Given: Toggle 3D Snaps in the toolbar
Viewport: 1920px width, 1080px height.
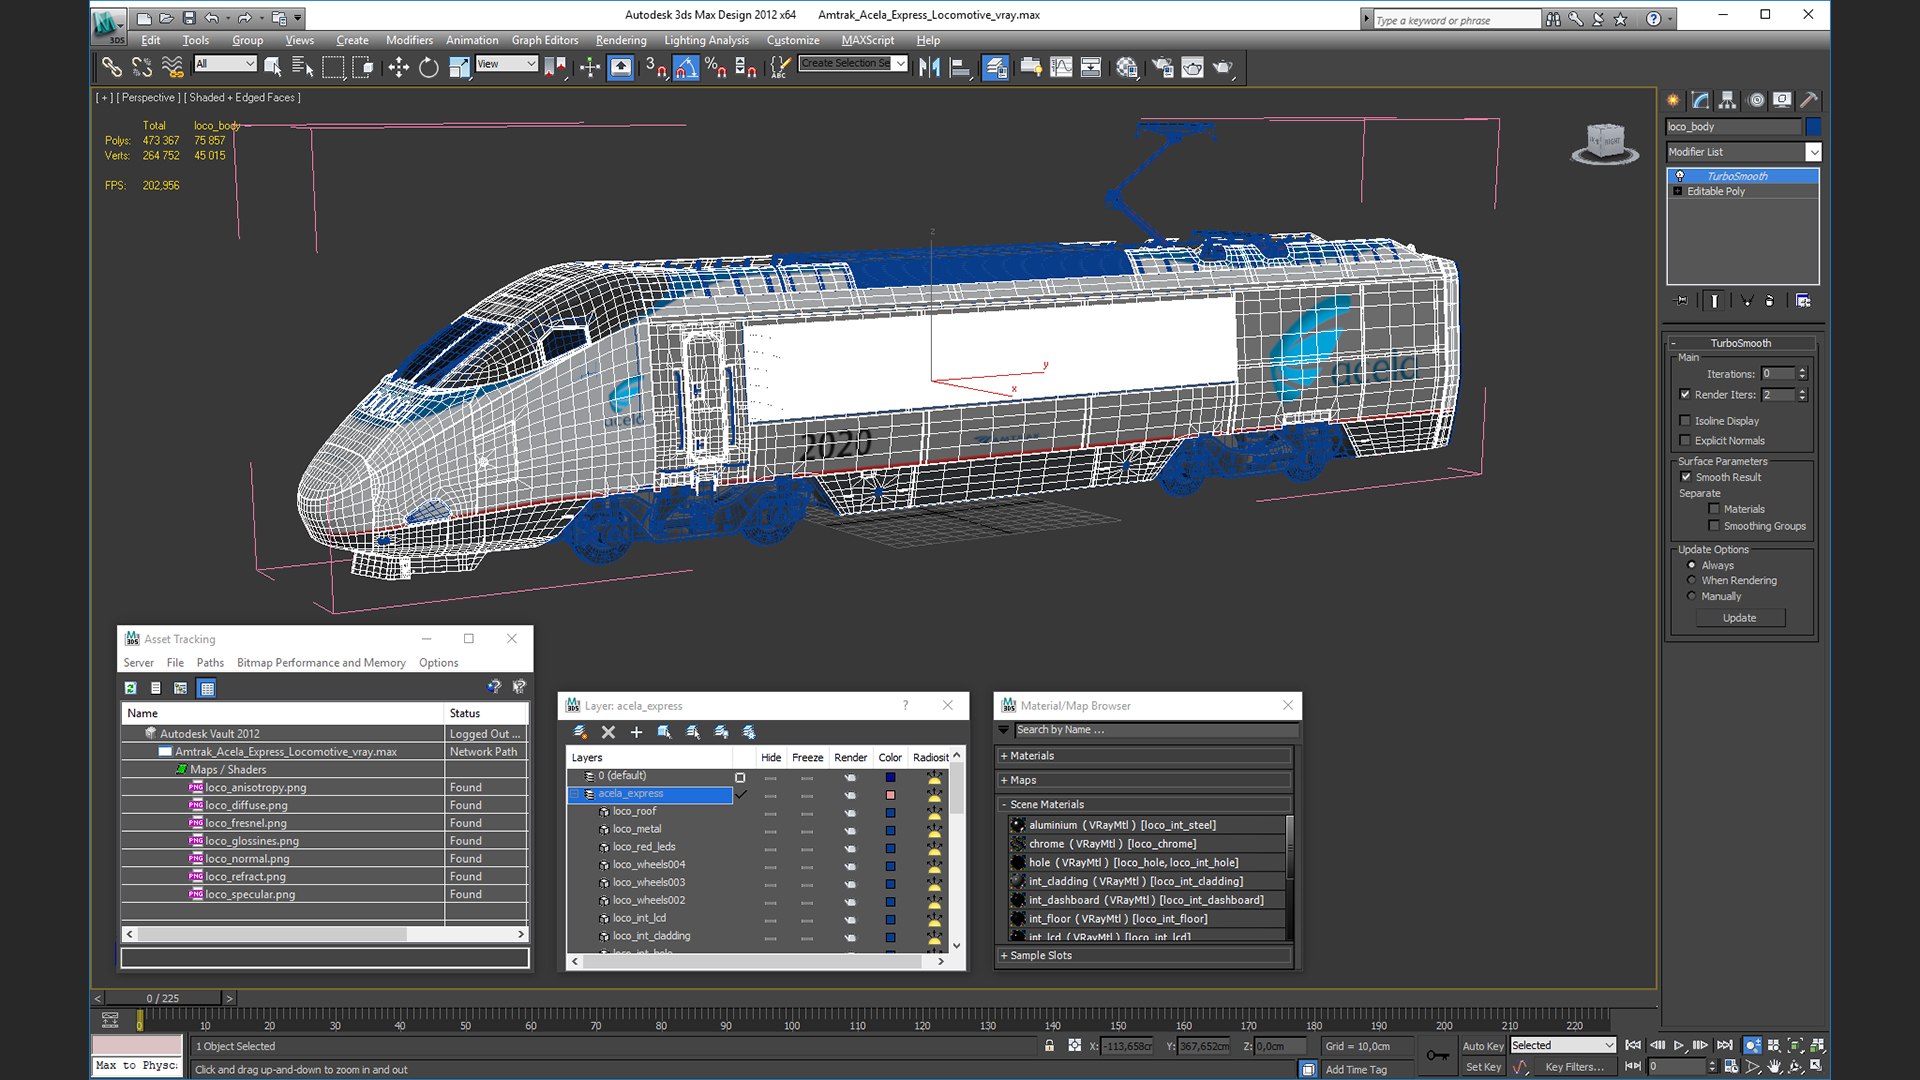Looking at the screenshot, I should coord(656,67).
